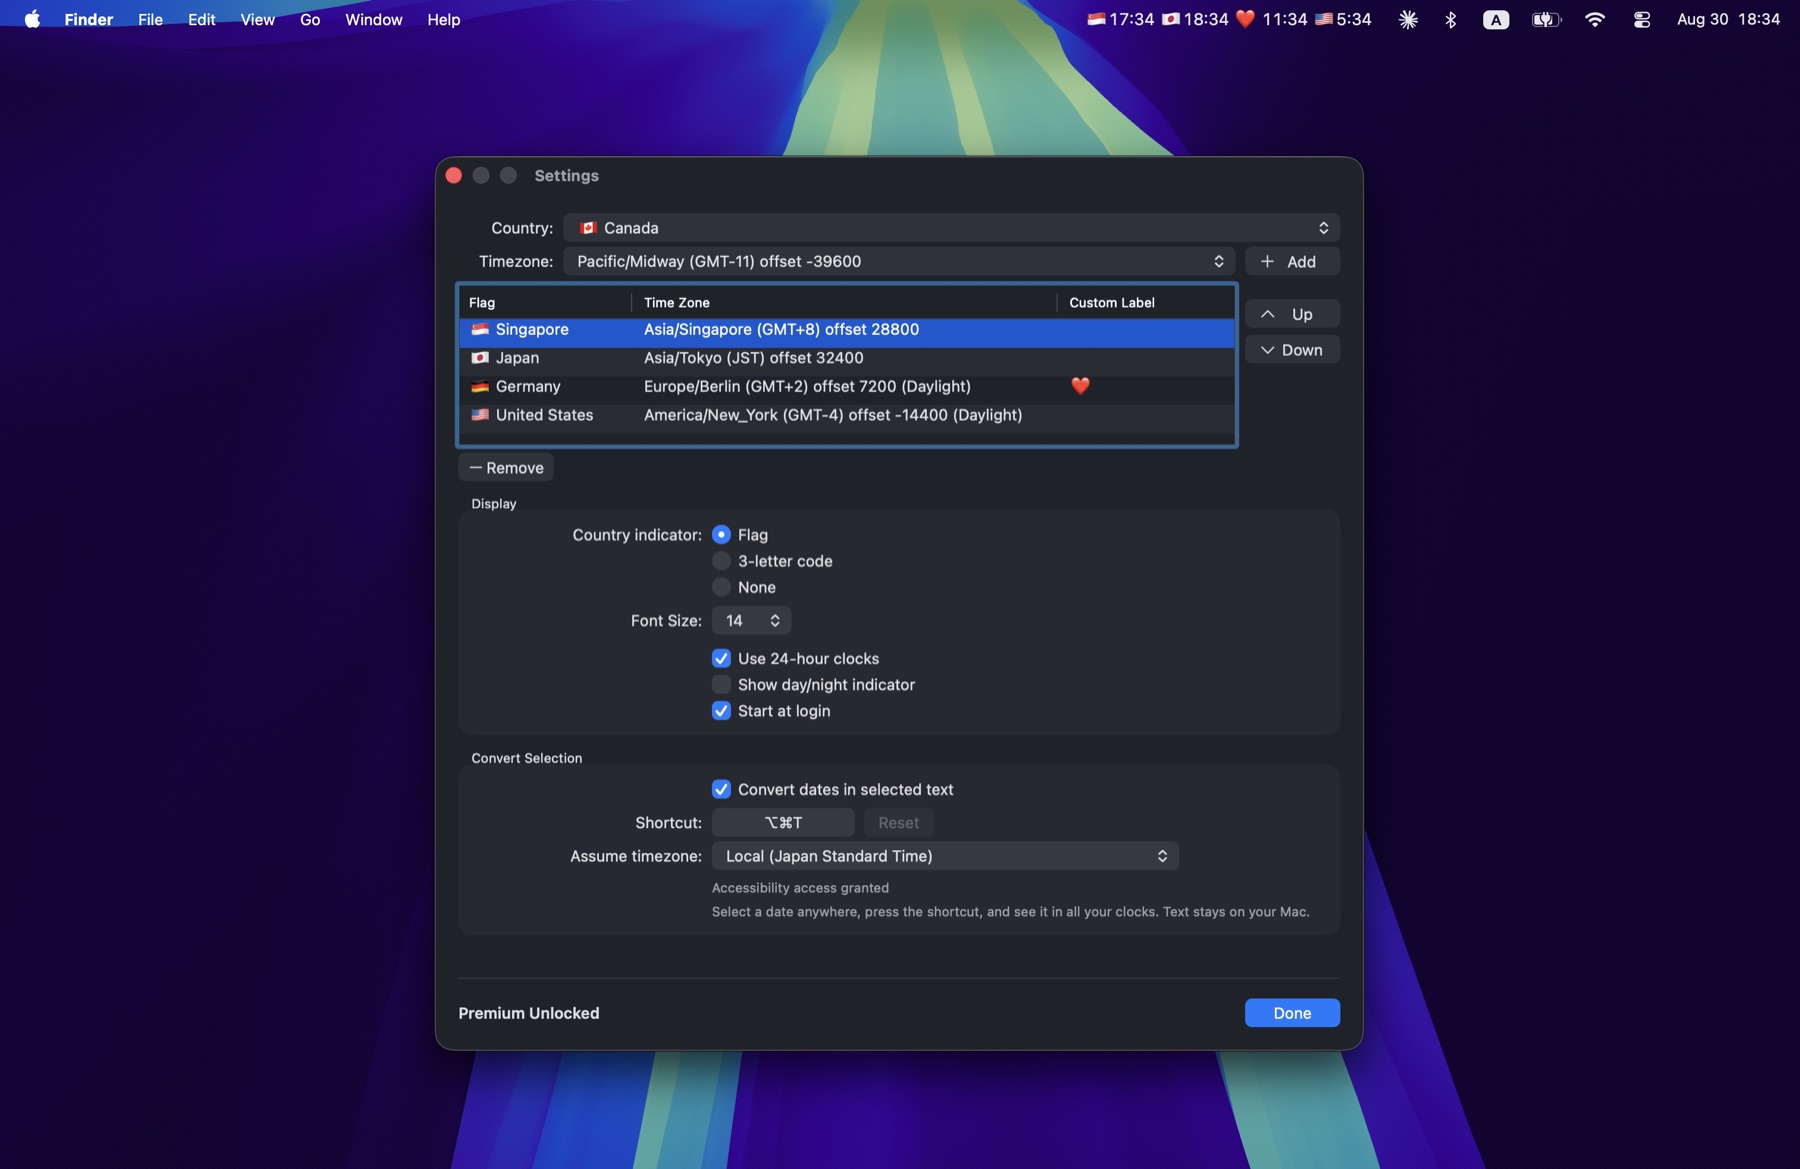Click Singapore clock in menu bar
This screenshot has width=1800, height=1169.
tap(1121, 19)
